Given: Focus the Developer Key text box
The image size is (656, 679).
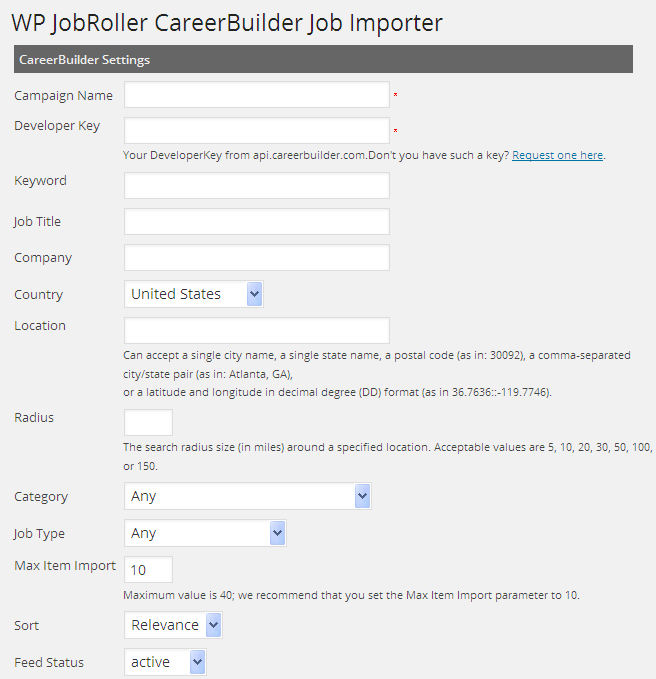Looking at the screenshot, I should point(256,130).
